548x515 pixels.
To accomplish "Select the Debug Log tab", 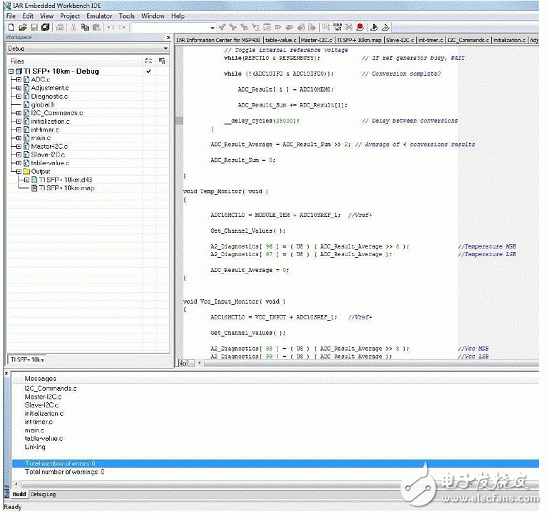I will pos(43,494).
